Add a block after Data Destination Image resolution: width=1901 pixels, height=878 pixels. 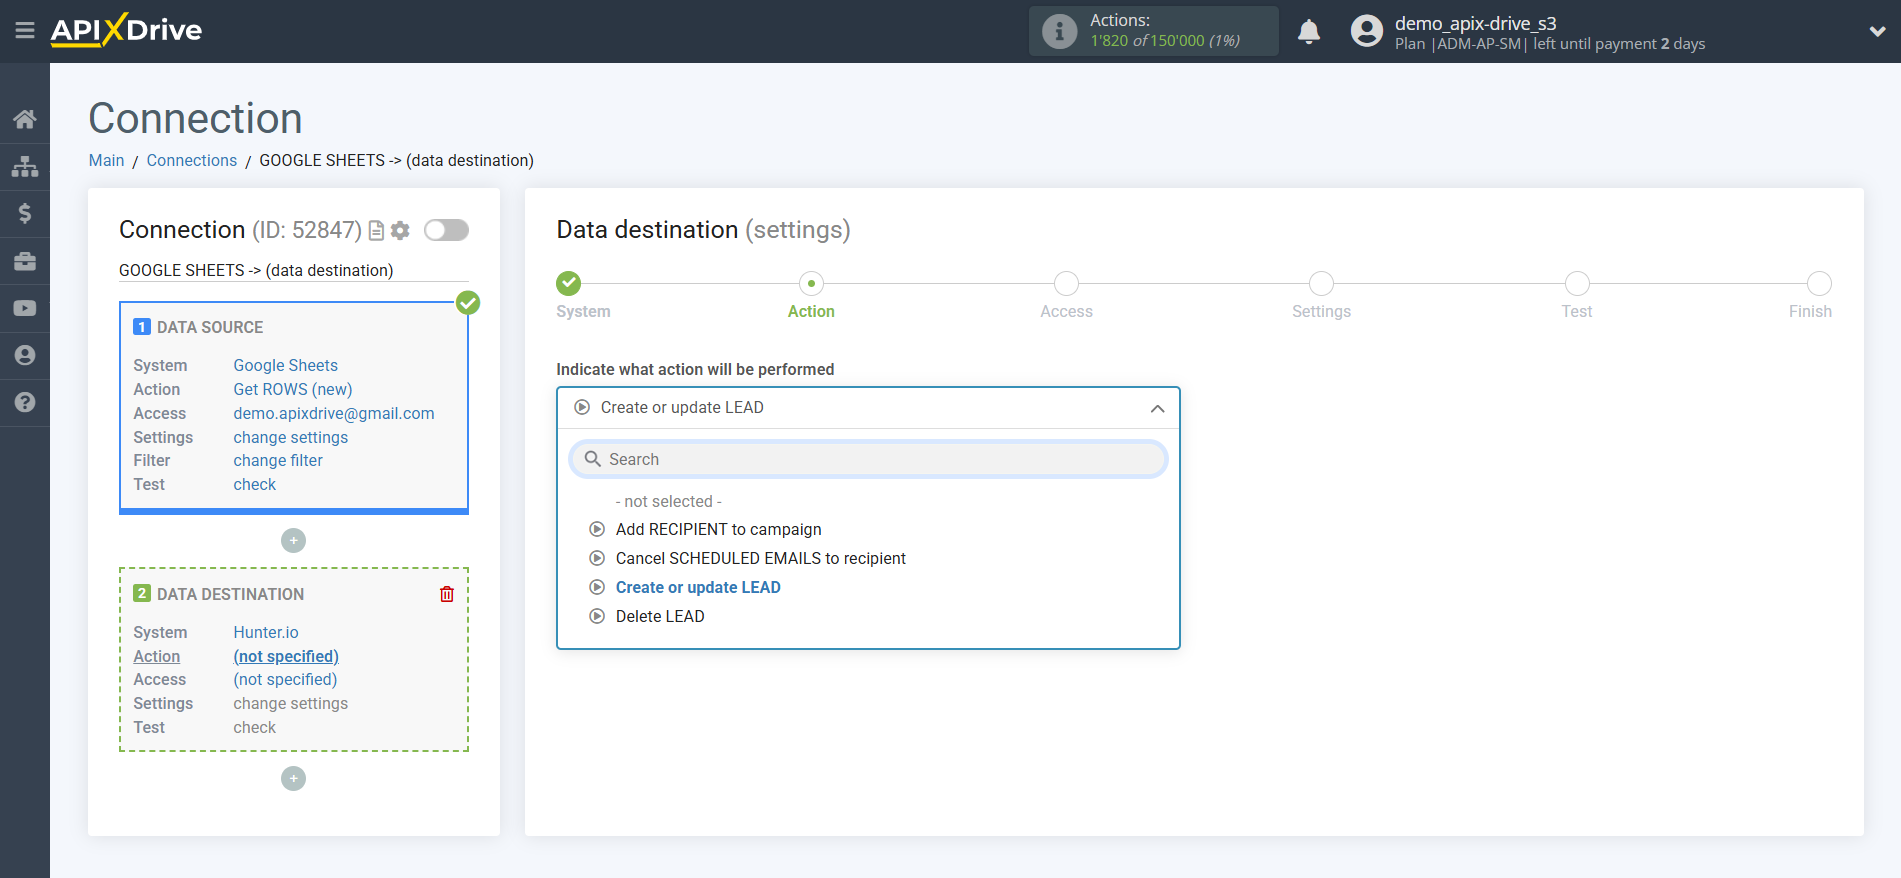(293, 779)
